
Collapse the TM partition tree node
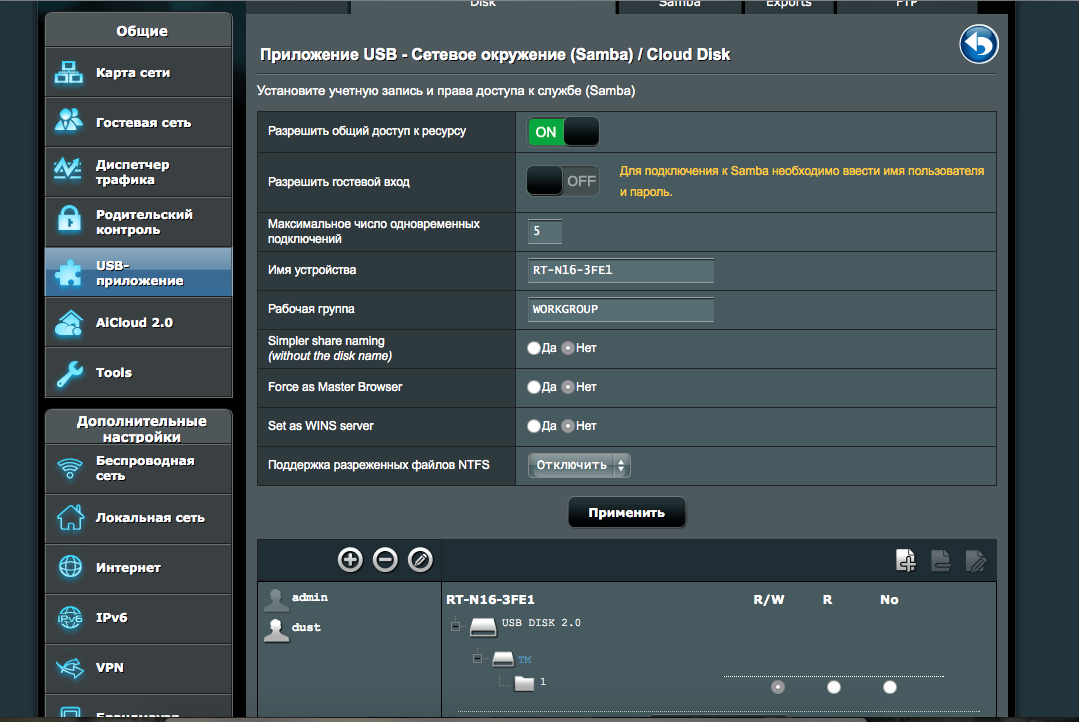tap(478, 659)
